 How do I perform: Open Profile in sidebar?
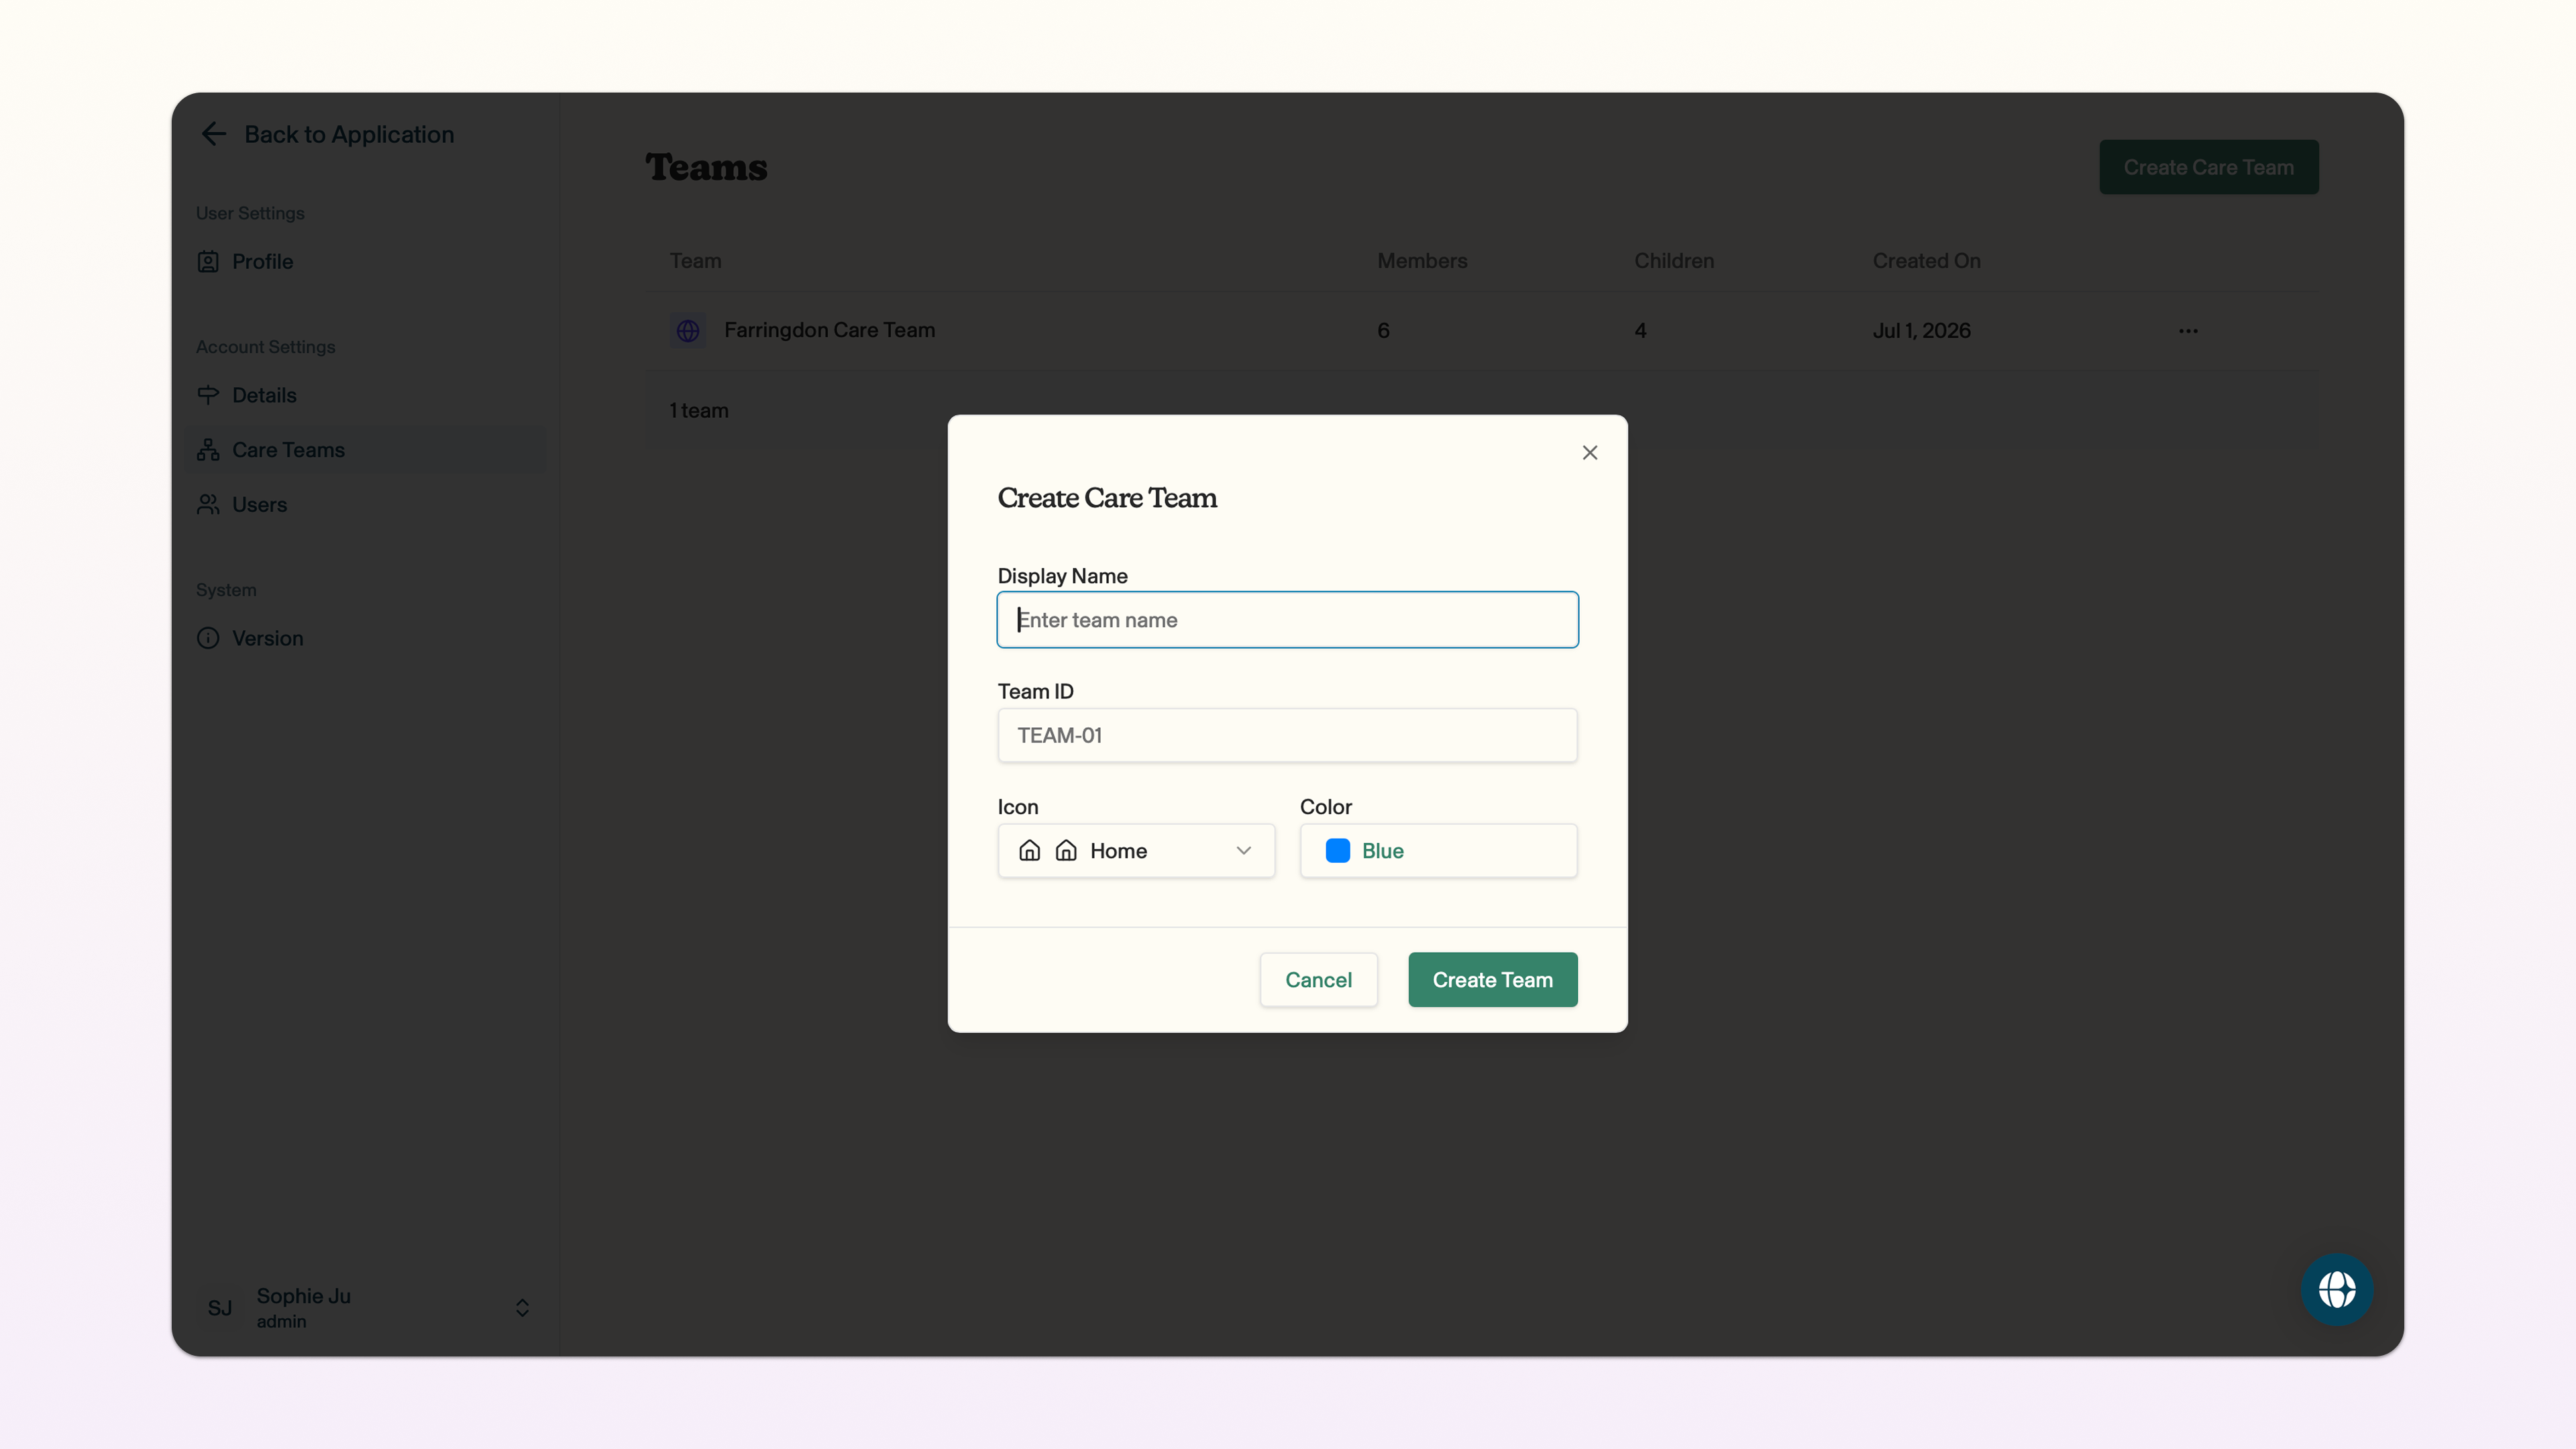pos(366,261)
